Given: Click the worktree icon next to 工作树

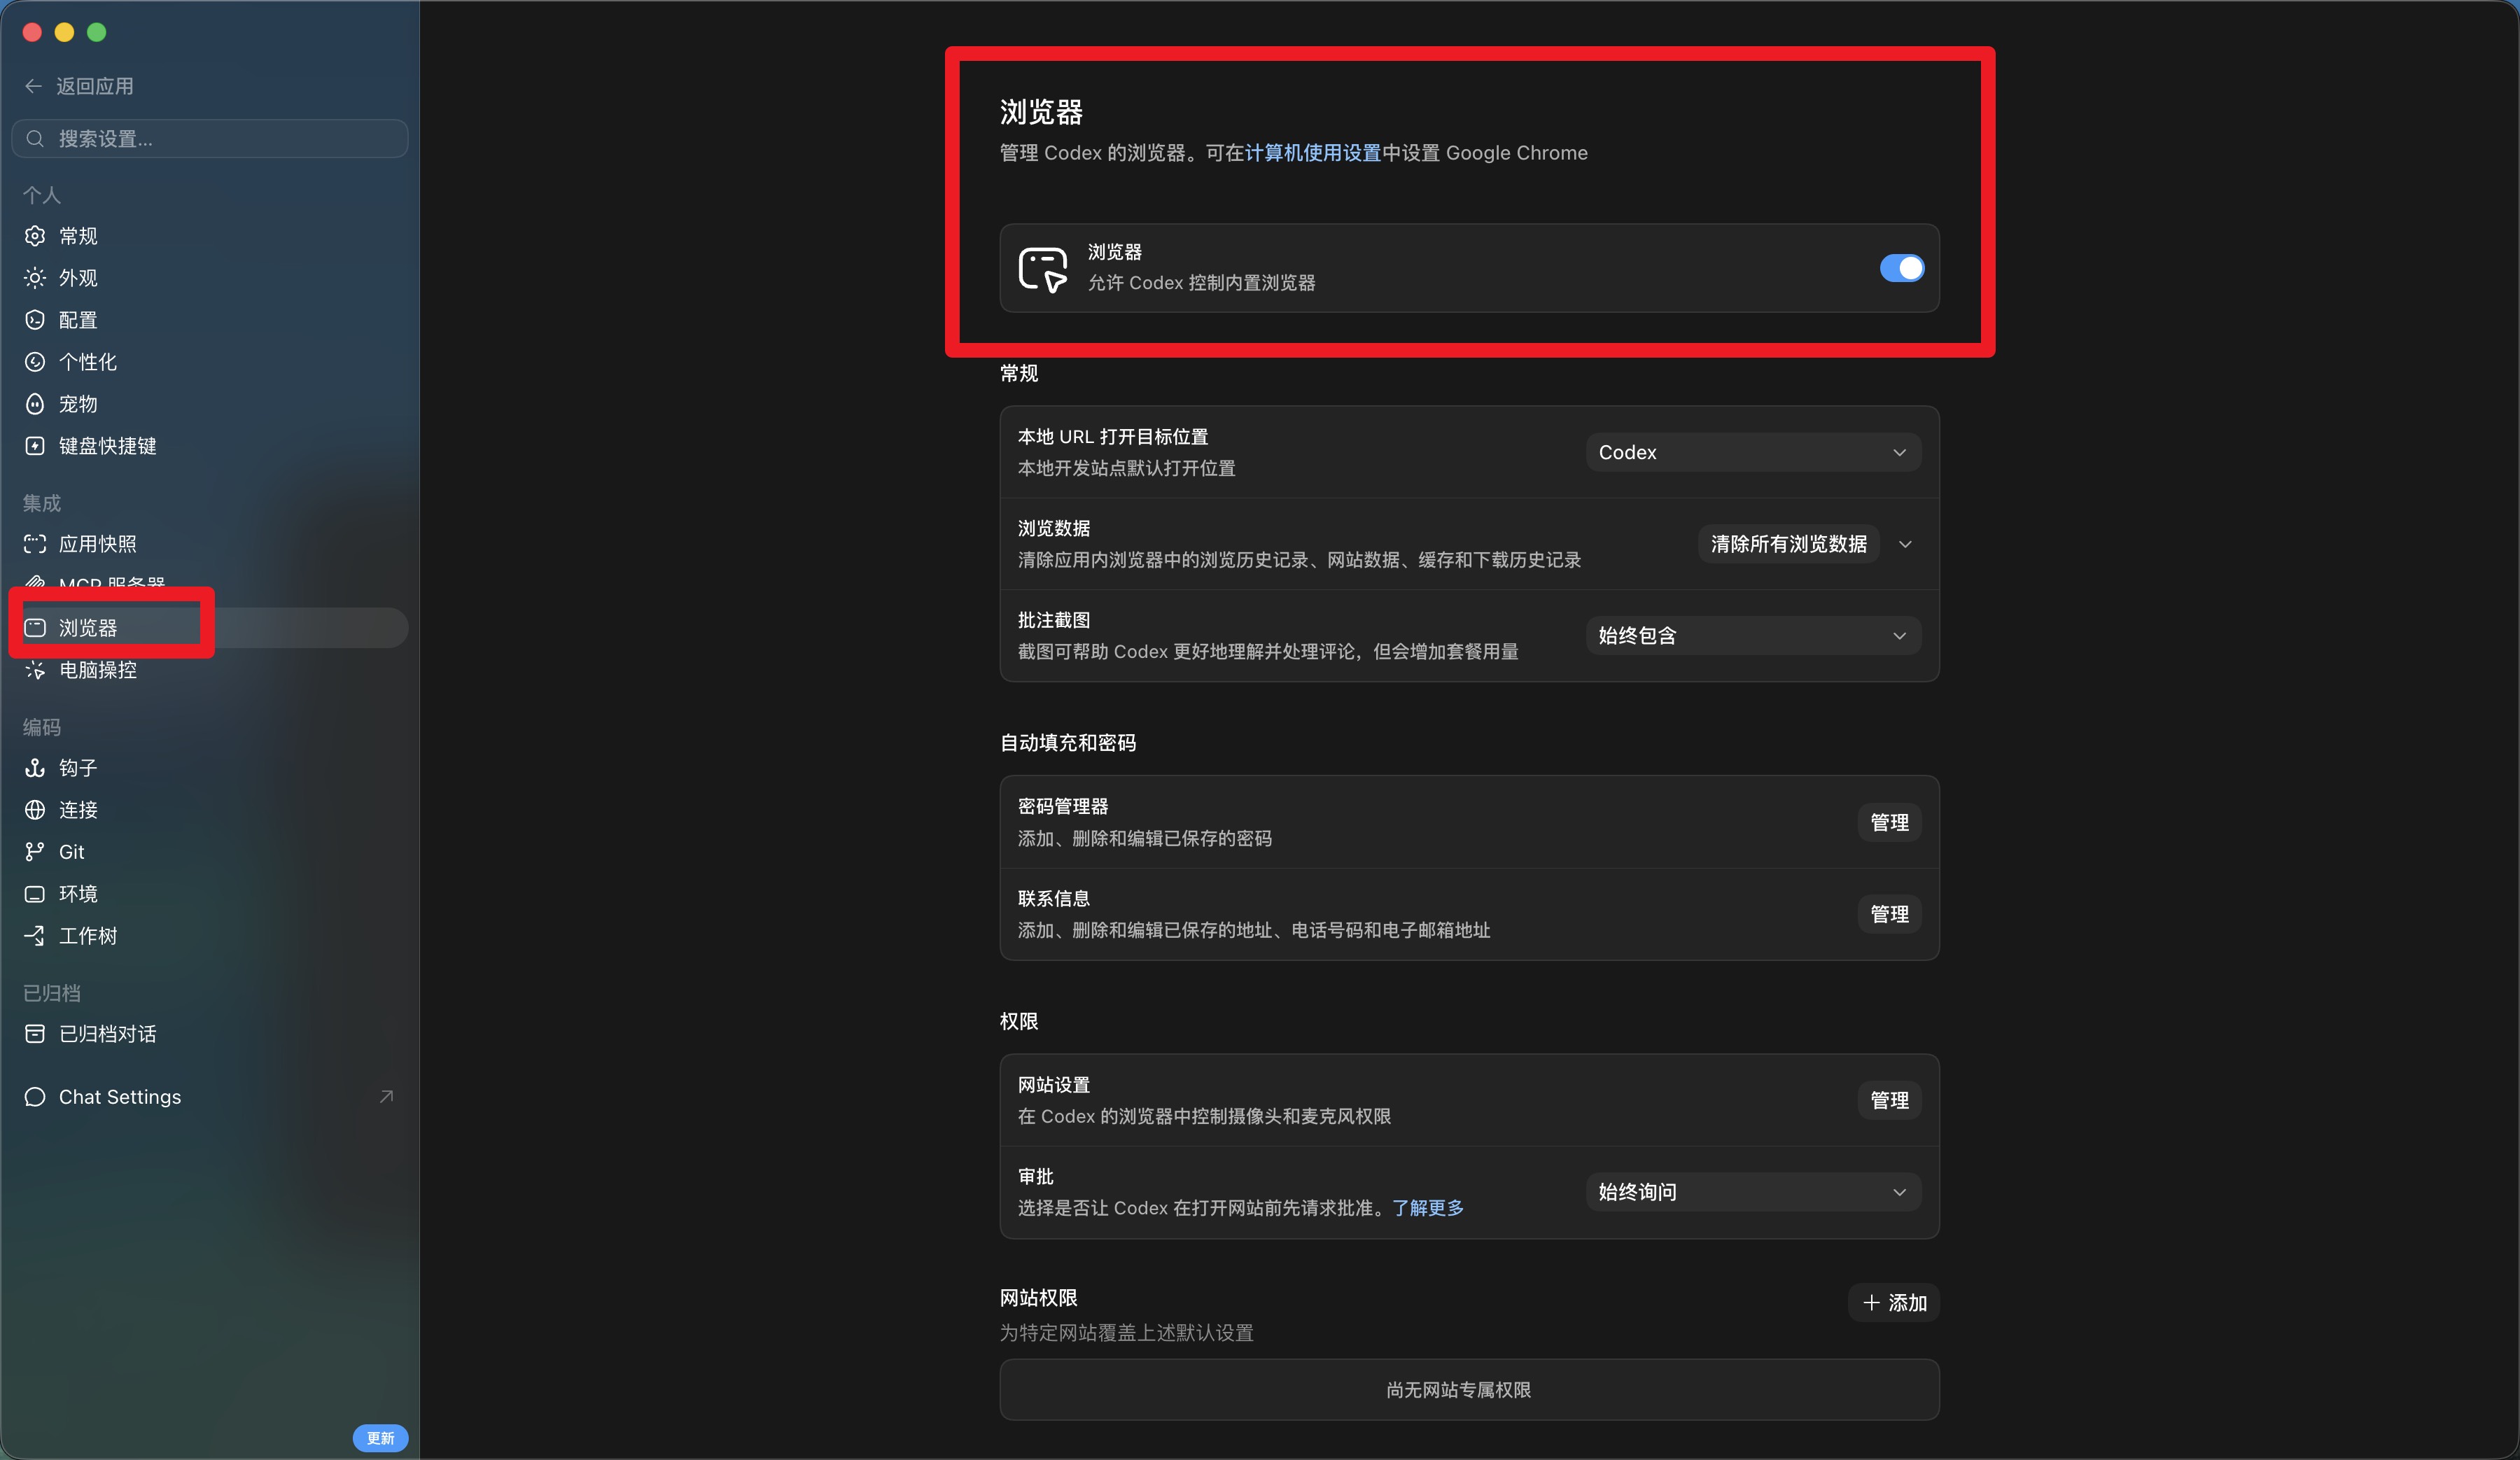Looking at the screenshot, I should tap(35, 936).
